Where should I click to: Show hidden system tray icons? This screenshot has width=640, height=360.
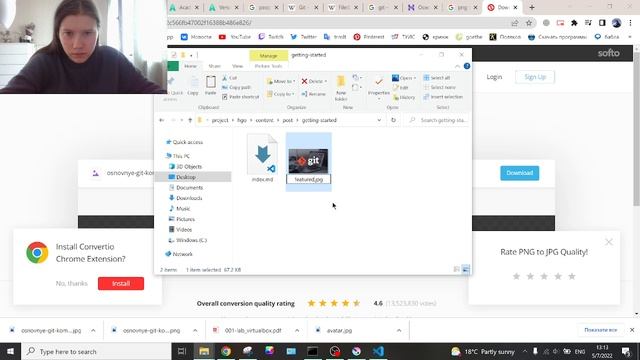[524, 351]
